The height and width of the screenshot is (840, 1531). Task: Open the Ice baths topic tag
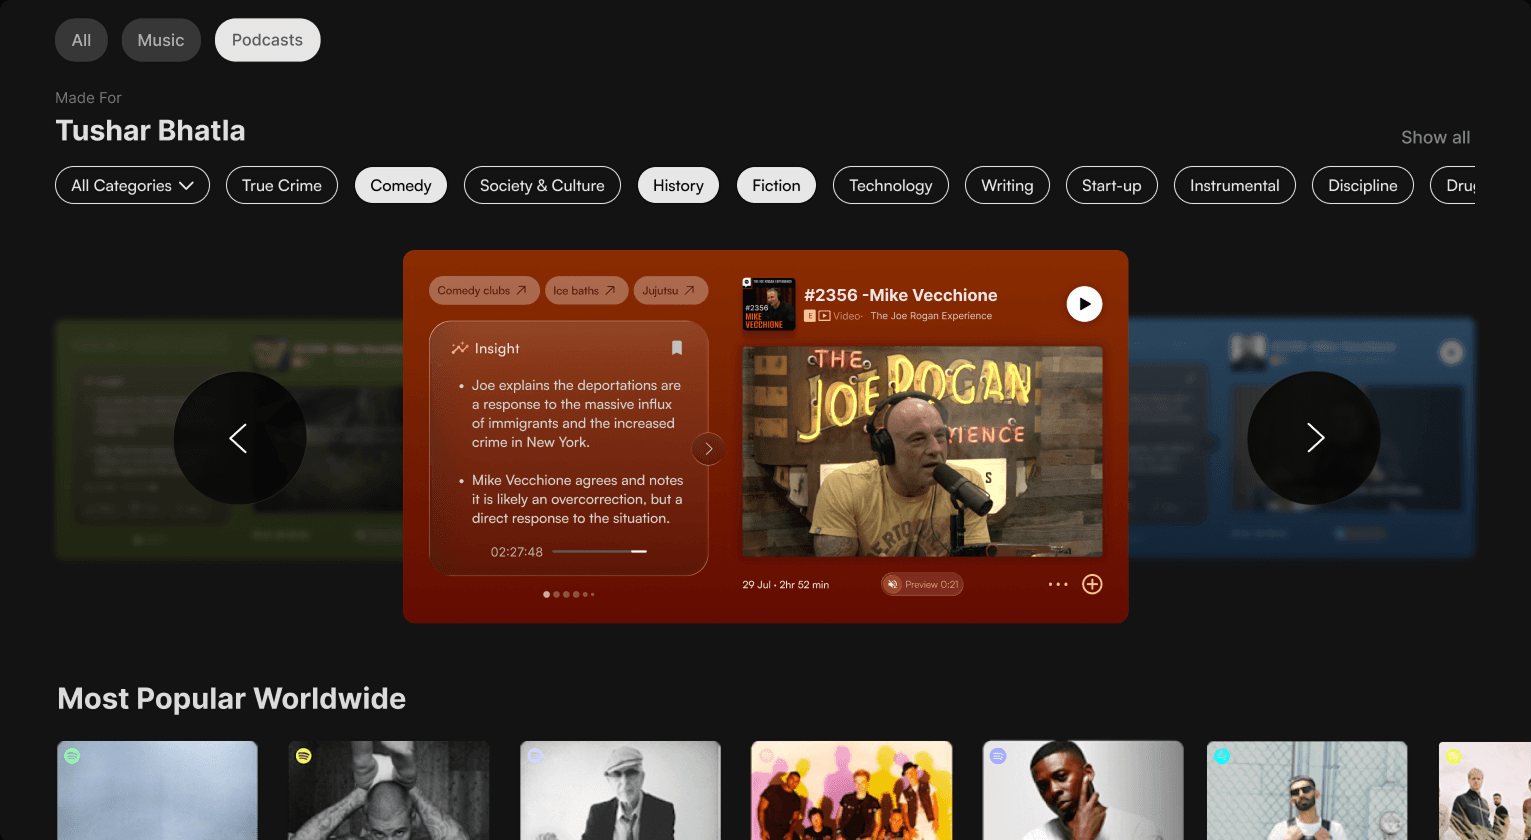[586, 290]
